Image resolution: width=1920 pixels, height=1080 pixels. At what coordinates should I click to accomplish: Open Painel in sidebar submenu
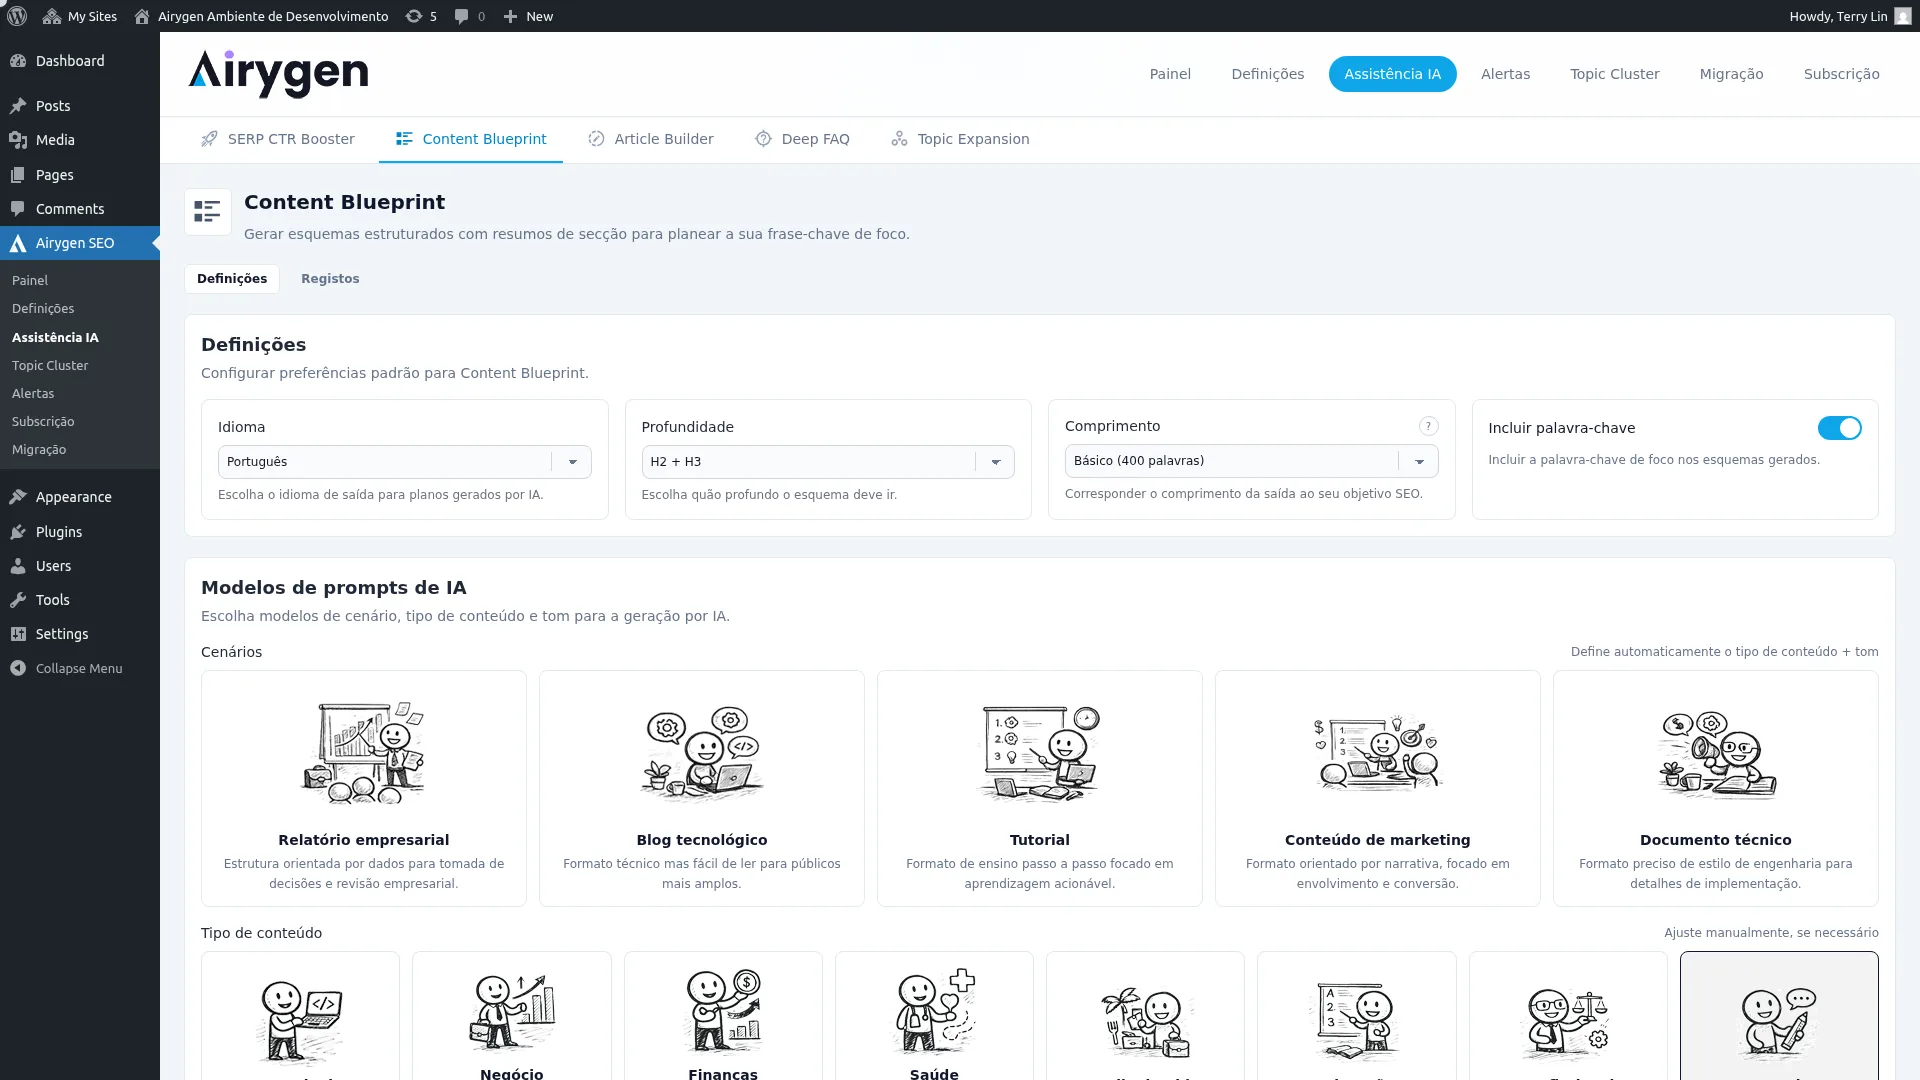[x=30, y=281]
